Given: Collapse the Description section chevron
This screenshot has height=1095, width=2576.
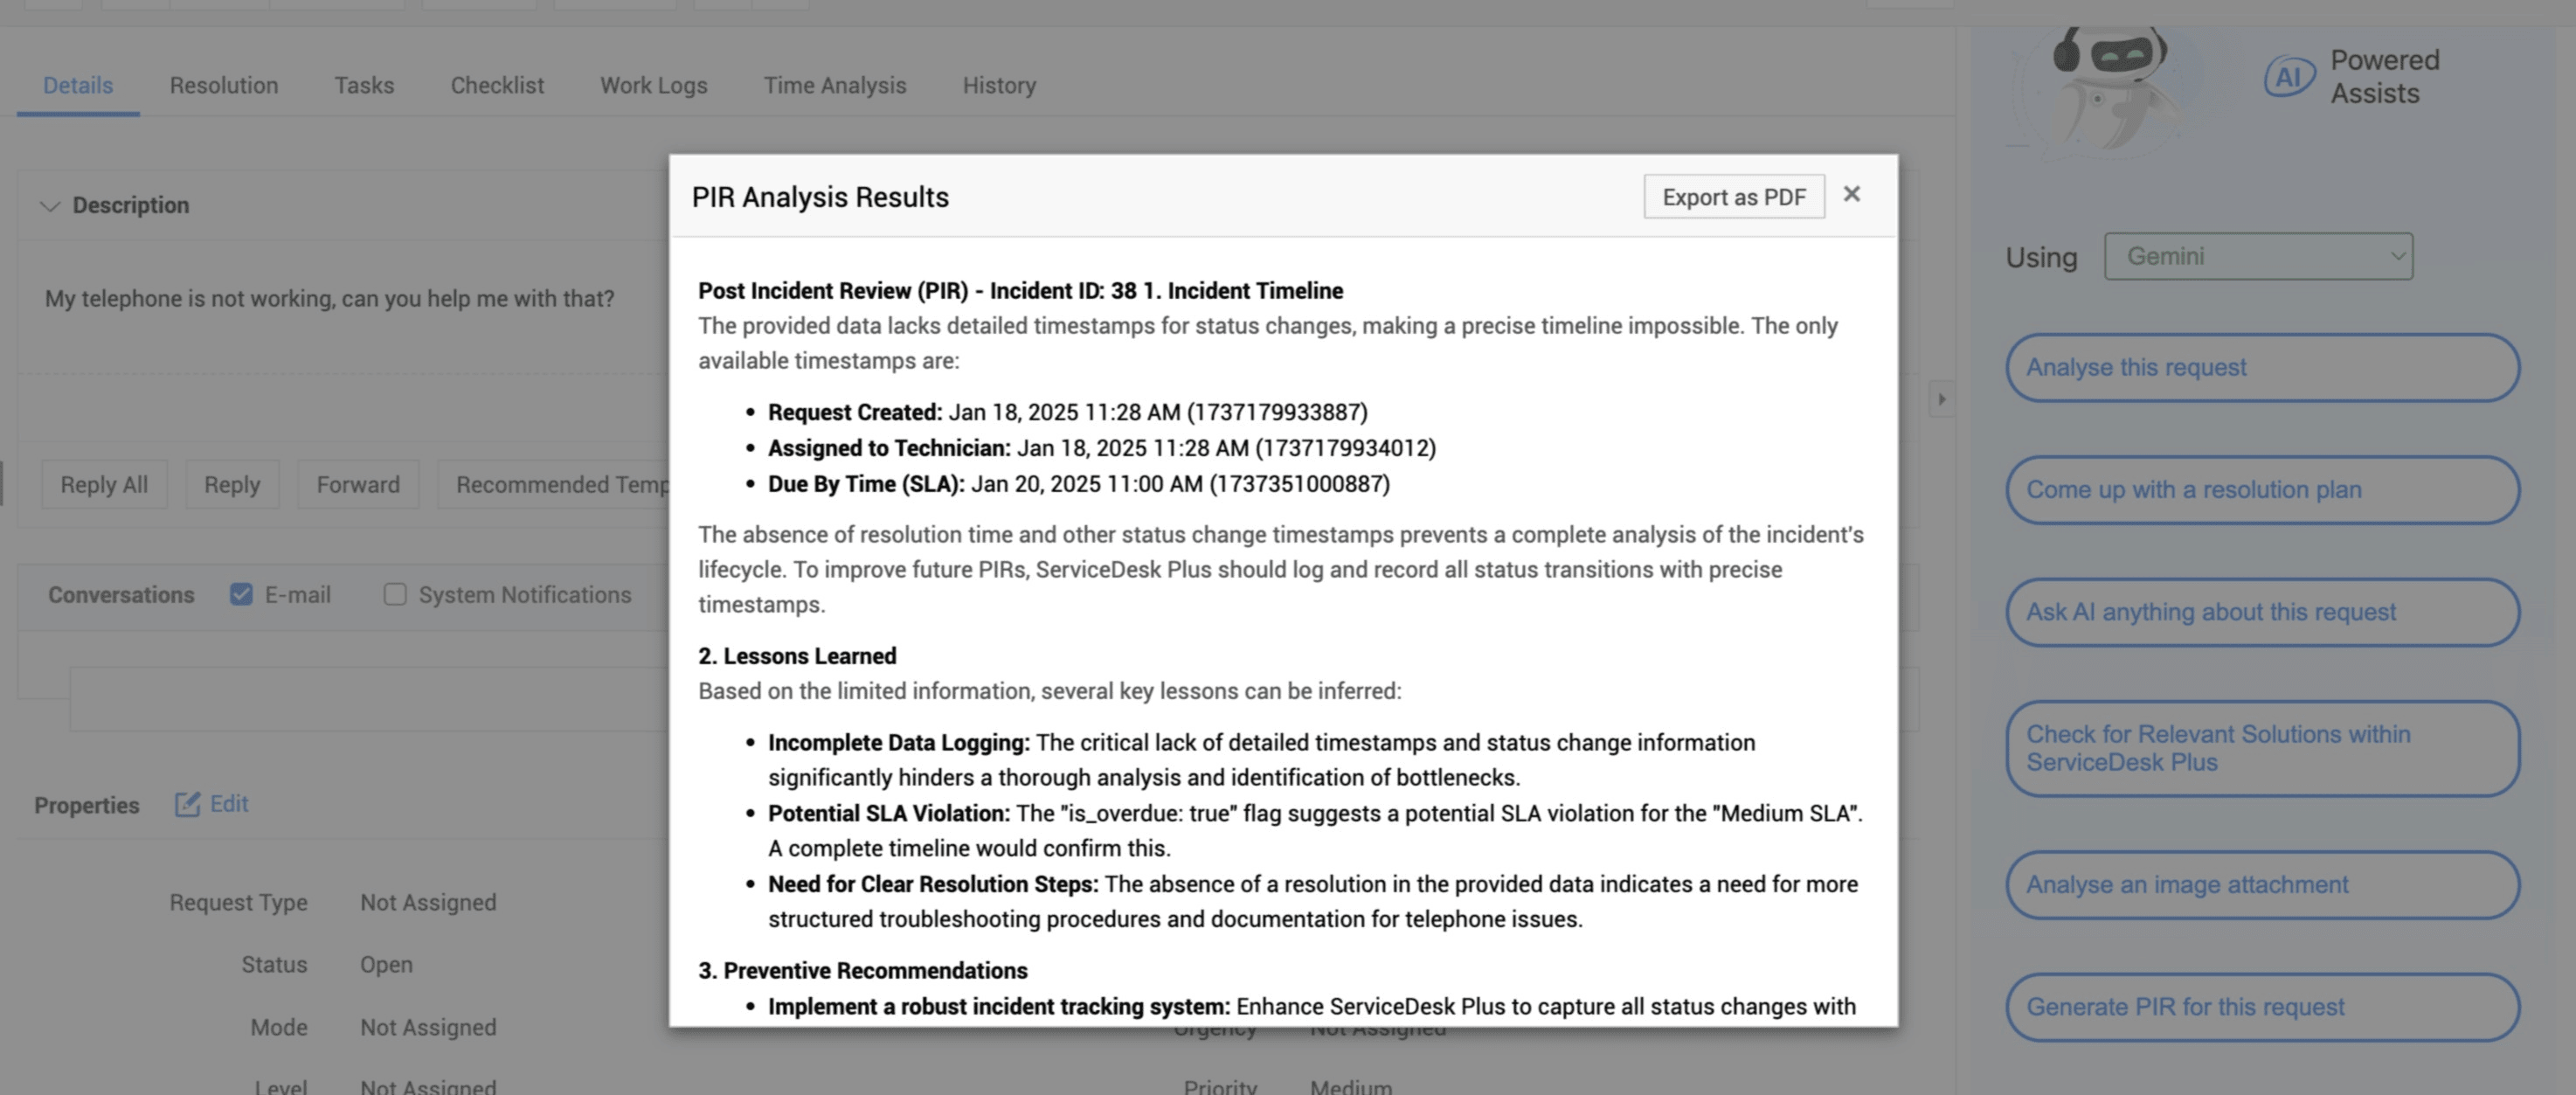Looking at the screenshot, I should click(49, 206).
